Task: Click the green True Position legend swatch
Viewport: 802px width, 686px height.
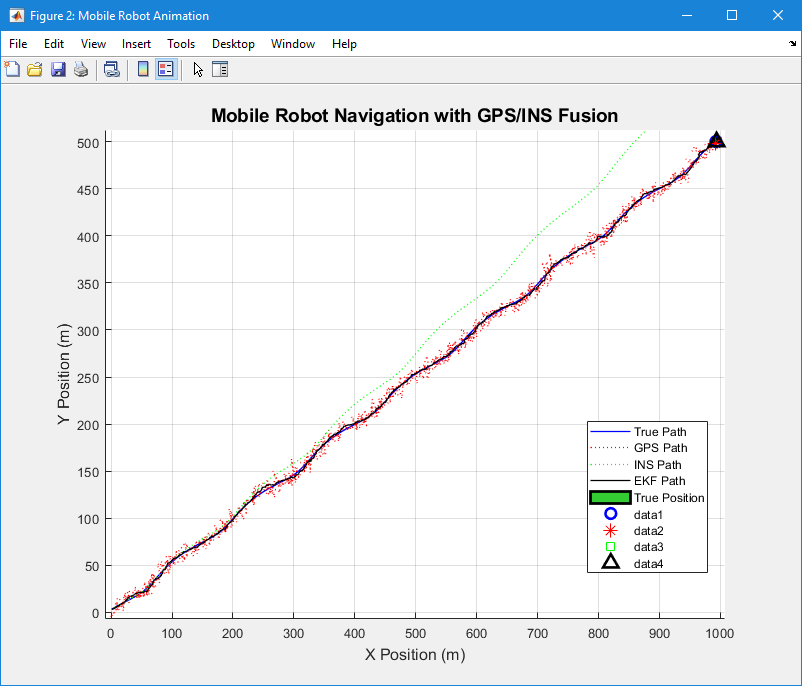Action: click(x=610, y=497)
